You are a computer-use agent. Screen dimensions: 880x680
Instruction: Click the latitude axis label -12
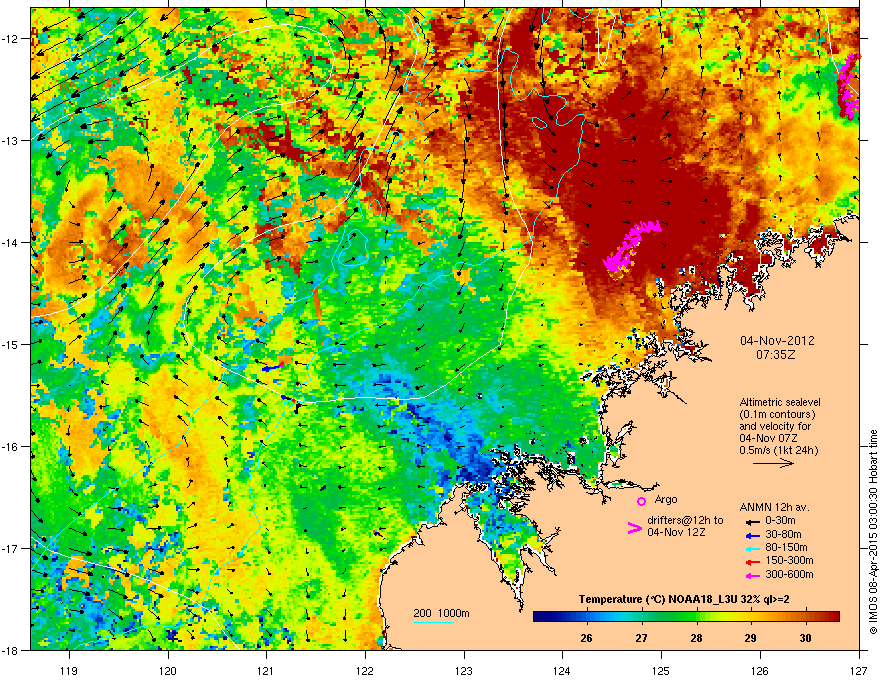pyautogui.click(x=10, y=39)
